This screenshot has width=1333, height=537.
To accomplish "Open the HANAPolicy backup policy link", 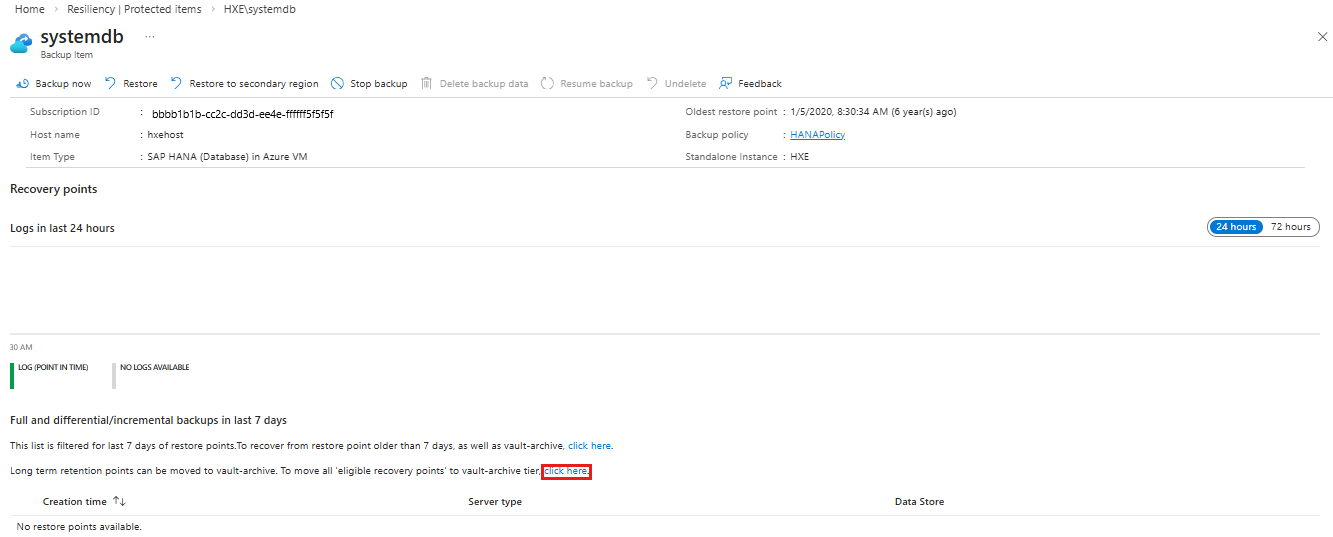I will [817, 135].
